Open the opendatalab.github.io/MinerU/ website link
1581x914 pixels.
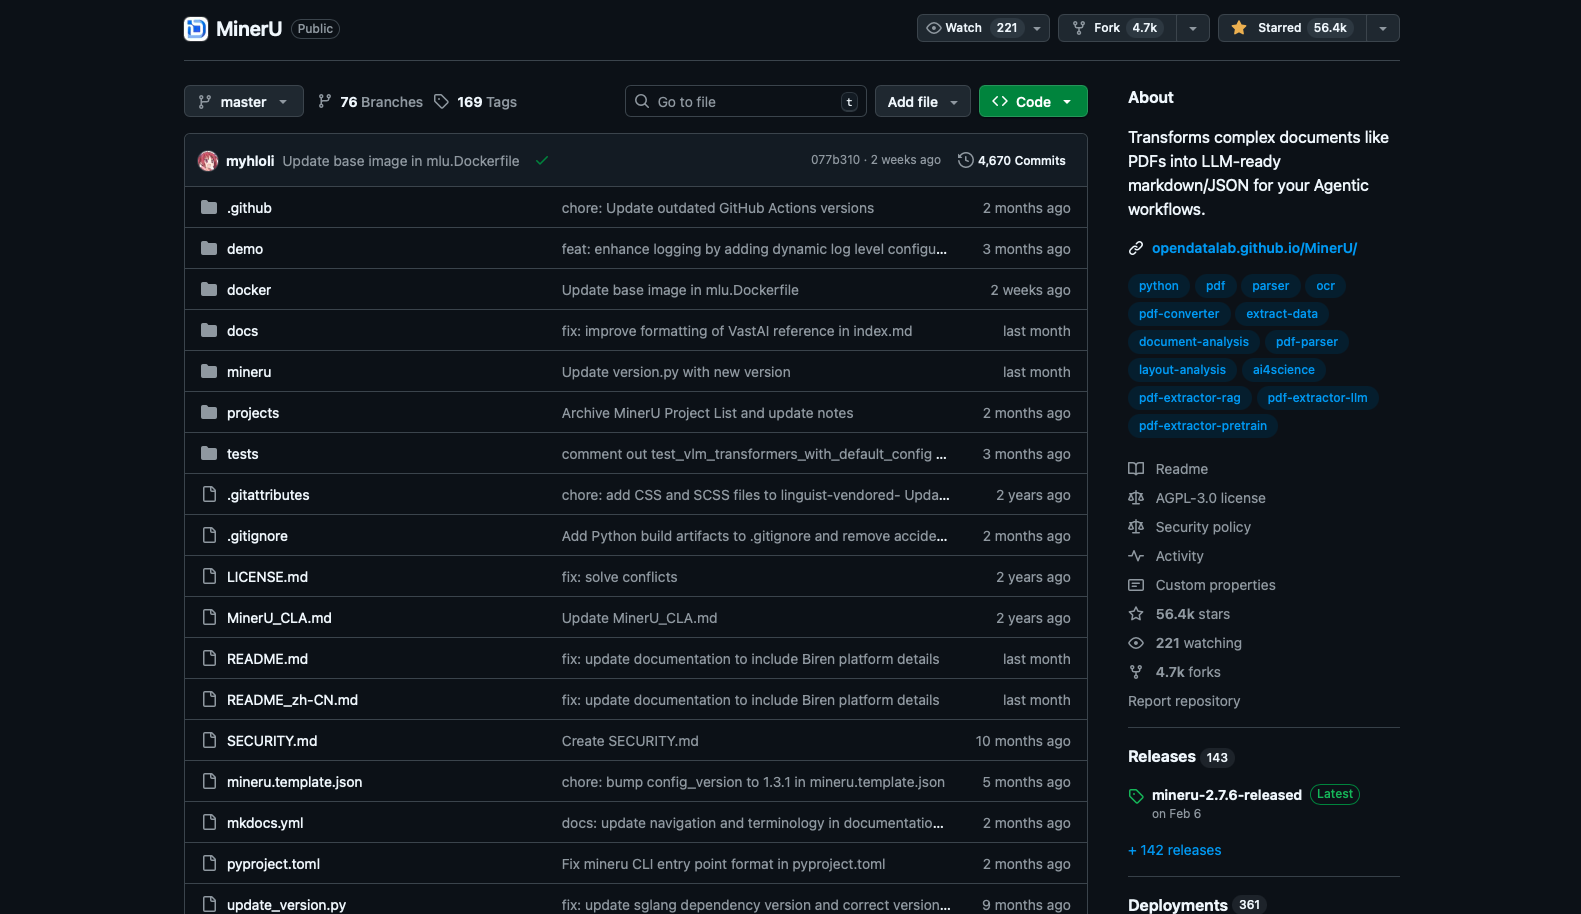[x=1254, y=248]
